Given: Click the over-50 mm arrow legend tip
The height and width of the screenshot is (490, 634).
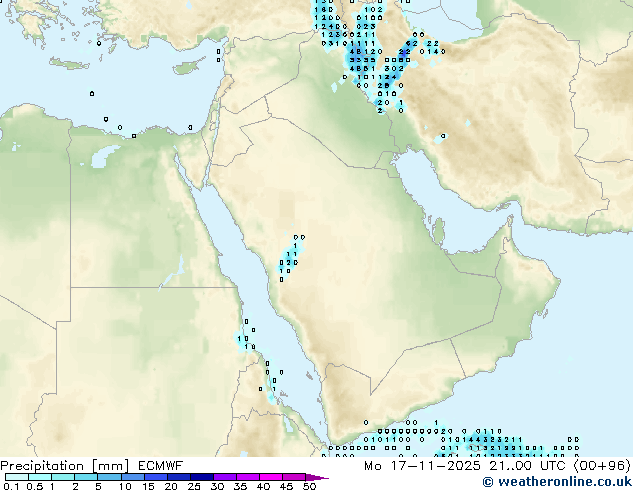Looking at the screenshot, I should (x=317, y=477).
